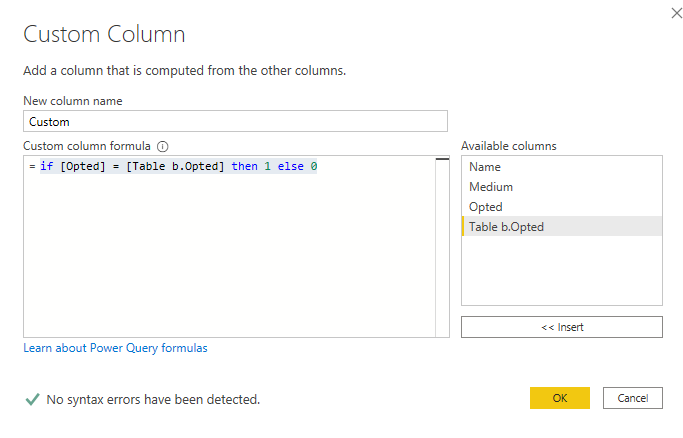The width and height of the screenshot is (683, 438).
Task: Select Table b.Opted in Available columns
Action: [x=562, y=227]
